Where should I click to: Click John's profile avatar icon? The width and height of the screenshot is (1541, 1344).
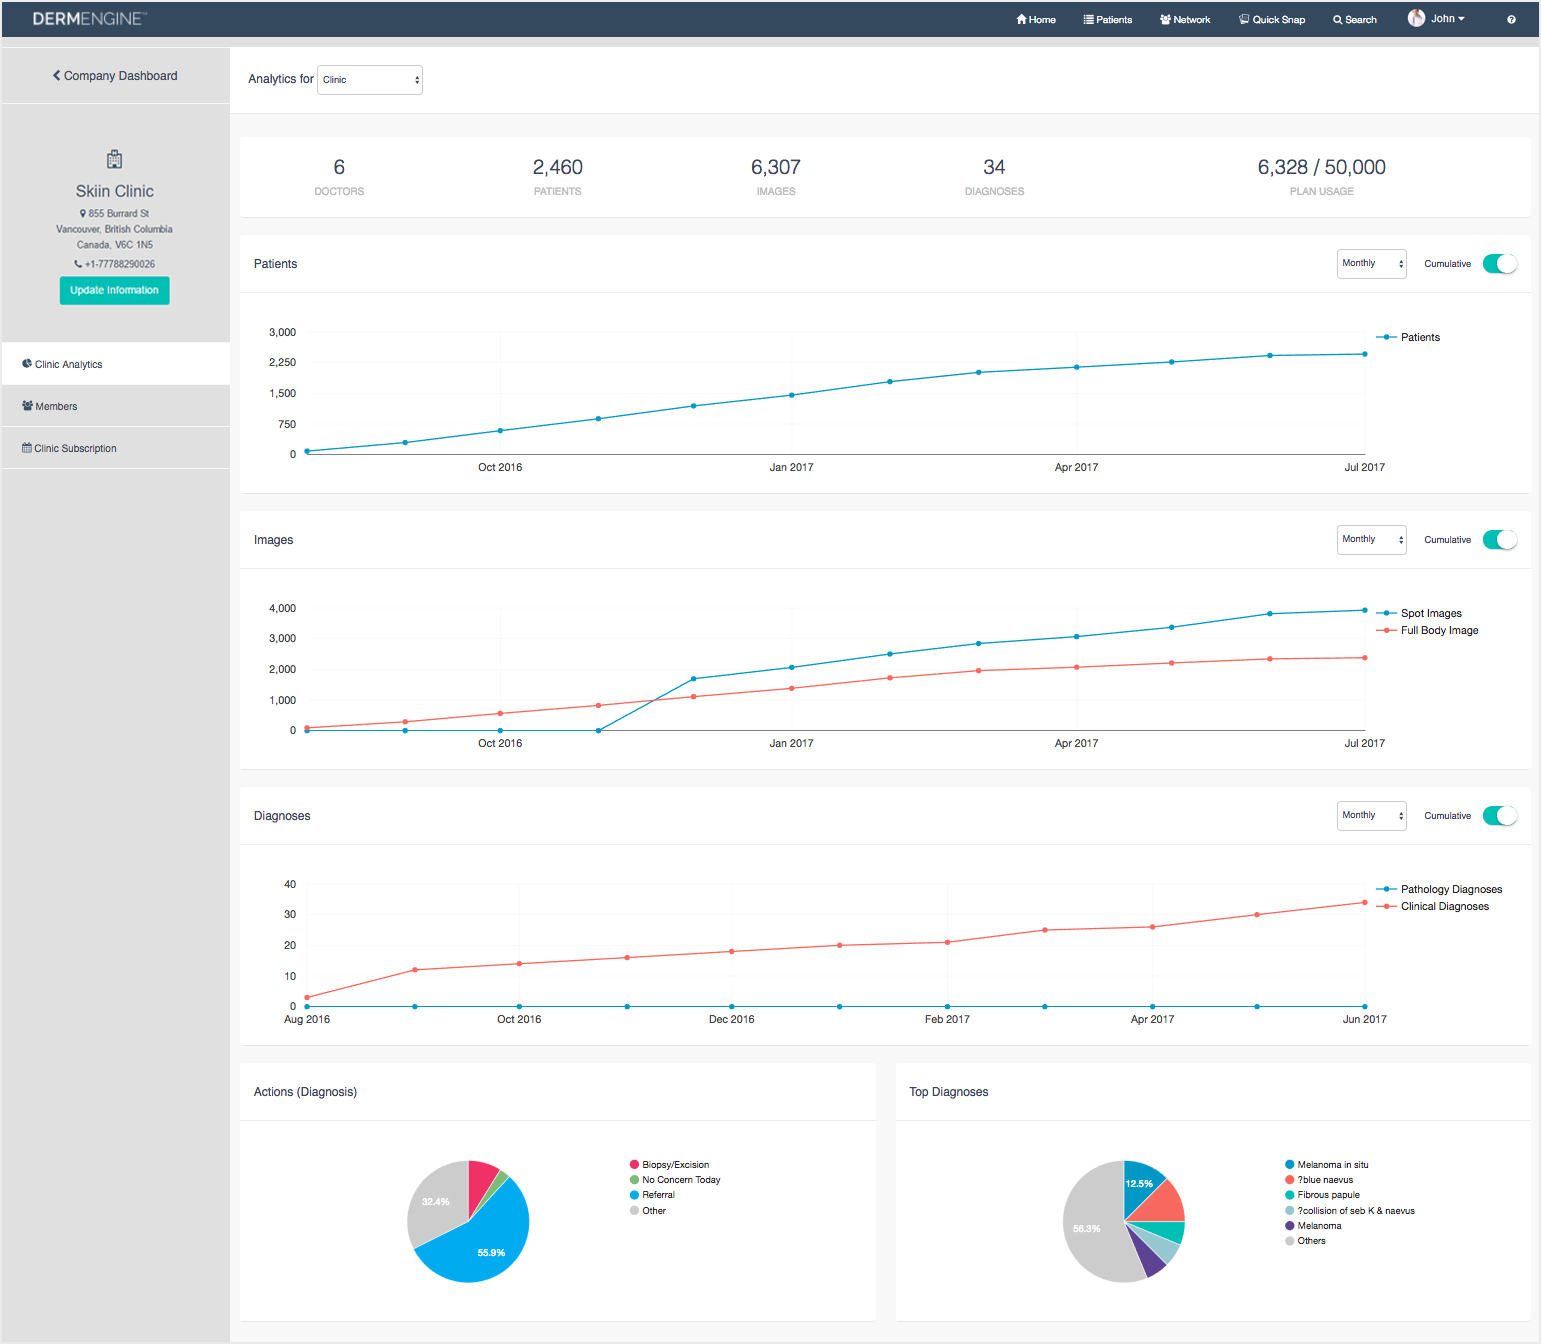(x=1416, y=18)
